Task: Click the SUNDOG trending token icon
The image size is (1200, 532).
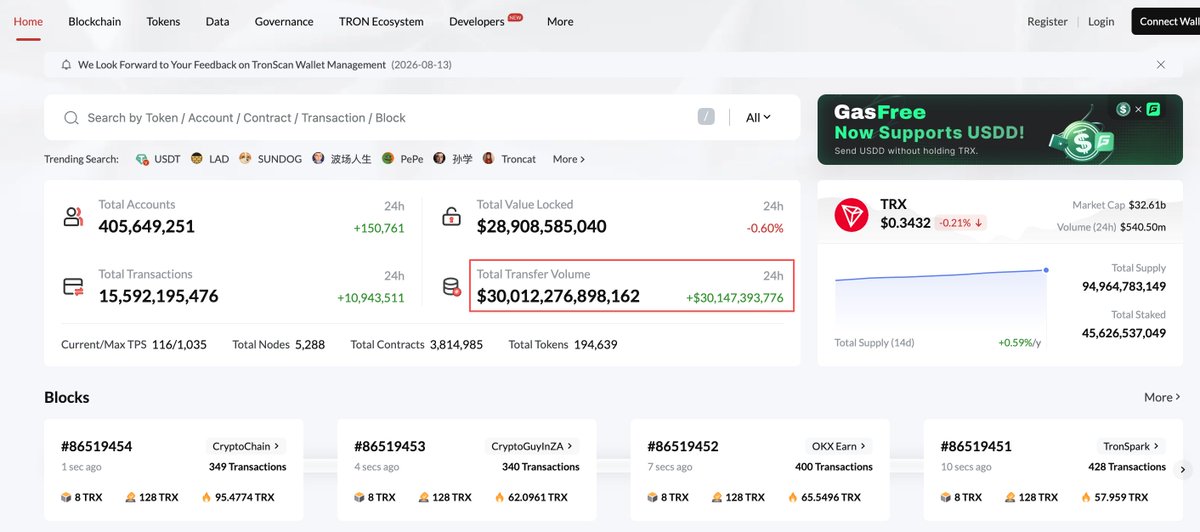Action: [x=245, y=159]
